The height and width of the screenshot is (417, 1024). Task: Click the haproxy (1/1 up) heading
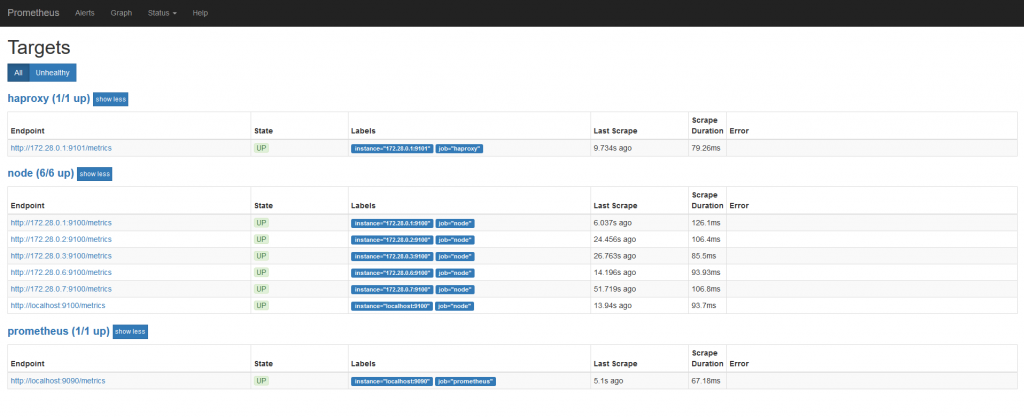tap(48, 99)
